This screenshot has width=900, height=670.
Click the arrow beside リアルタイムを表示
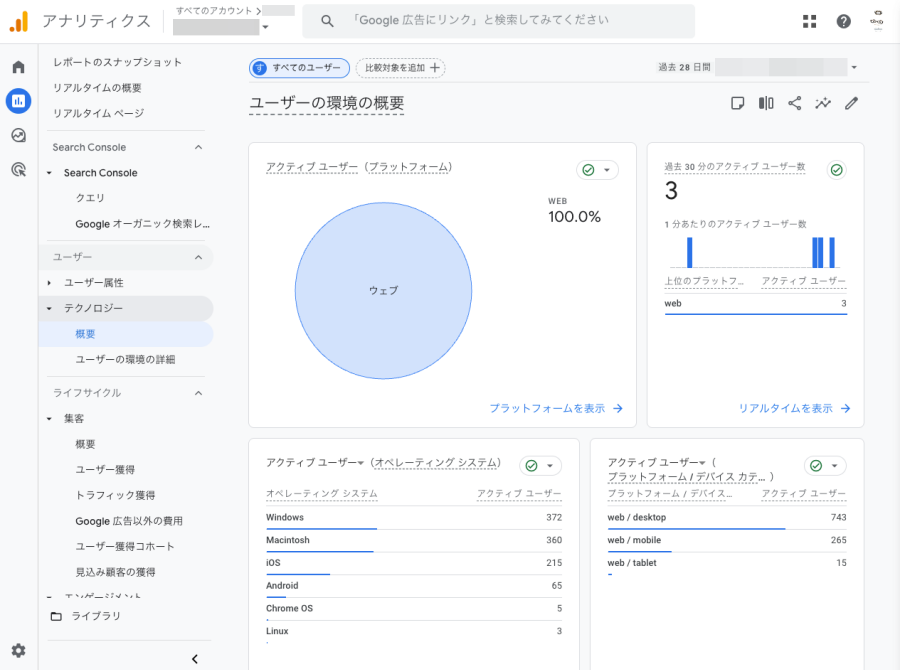coord(845,408)
